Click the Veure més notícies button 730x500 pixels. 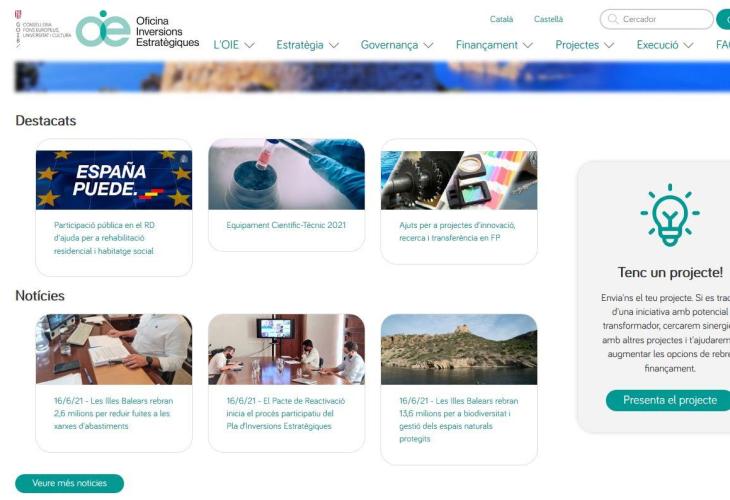click(x=69, y=484)
